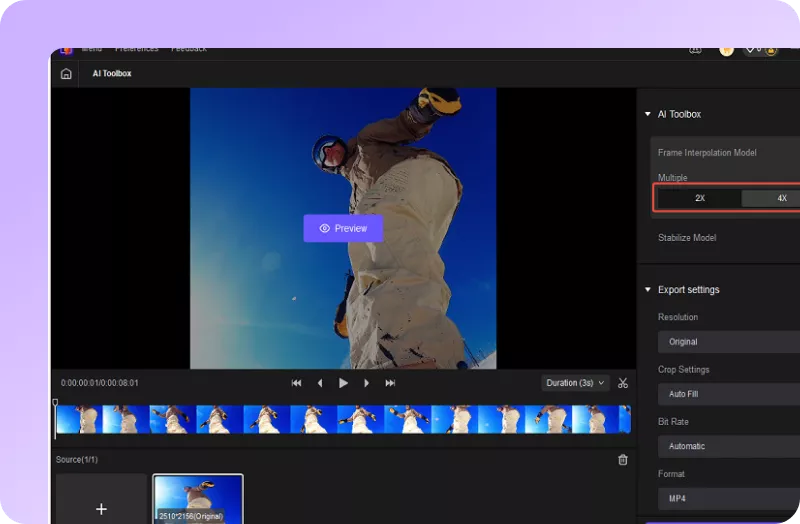Click the Bit Rate label
The width and height of the screenshot is (800, 524).
[673, 421]
